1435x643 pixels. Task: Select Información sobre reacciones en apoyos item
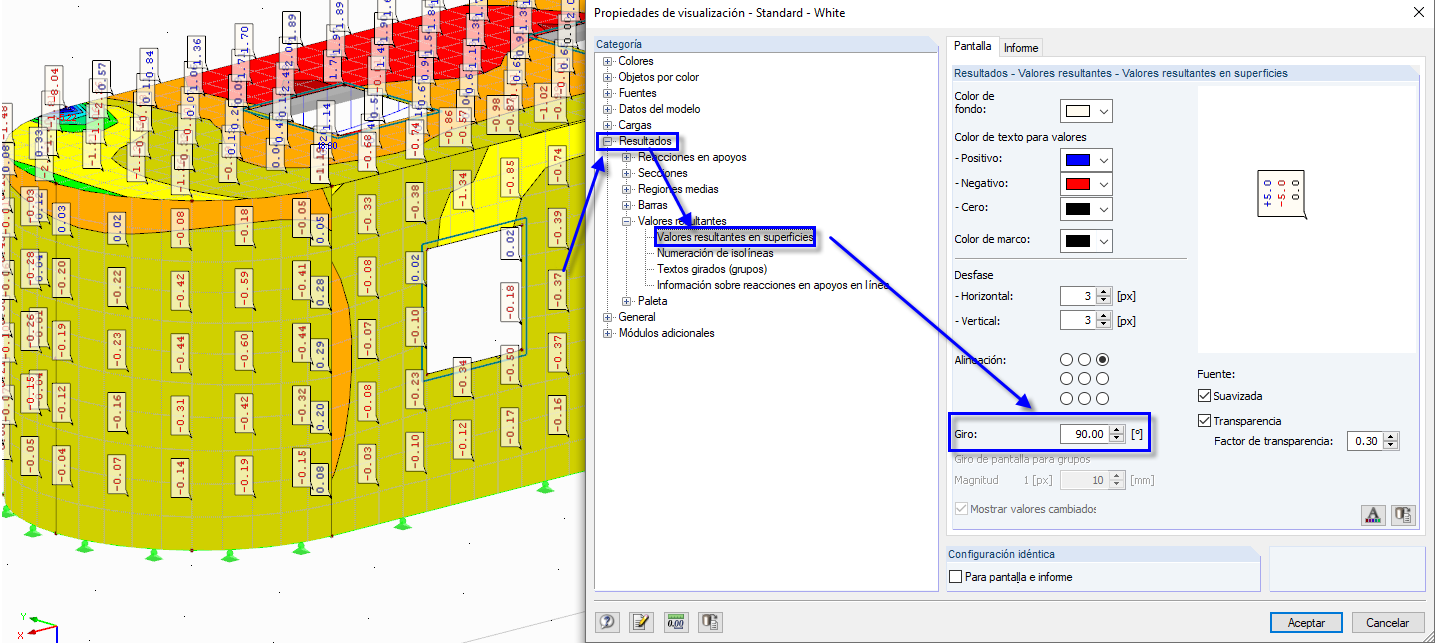773,285
